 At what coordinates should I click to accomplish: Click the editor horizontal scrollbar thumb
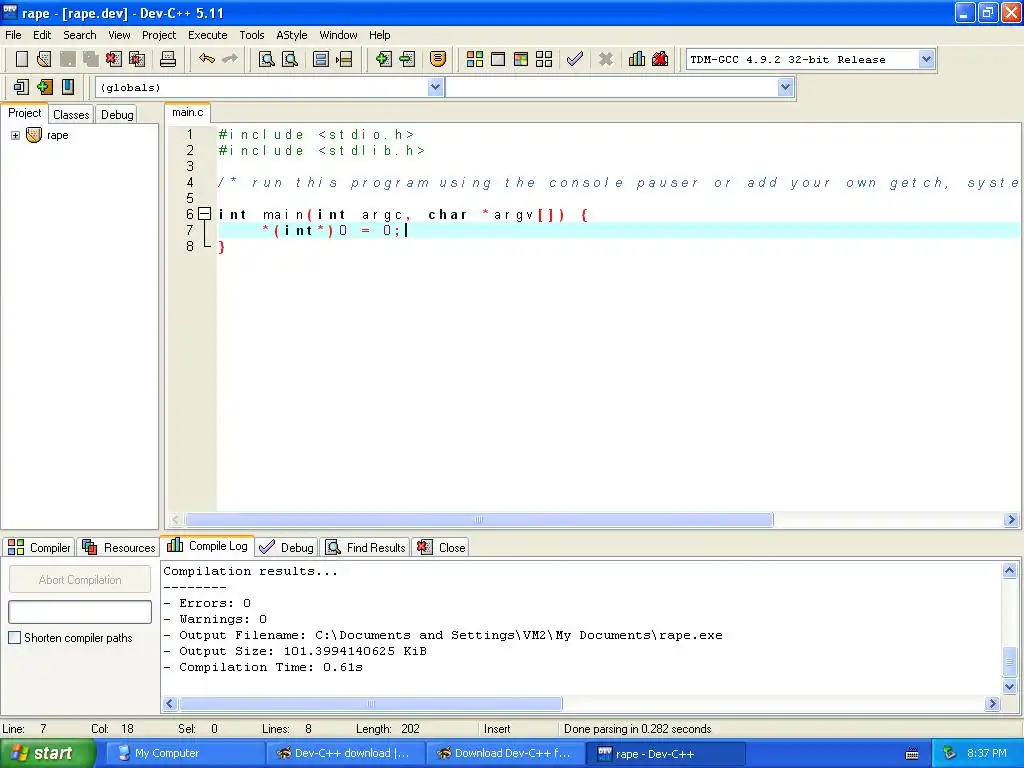coord(479,520)
